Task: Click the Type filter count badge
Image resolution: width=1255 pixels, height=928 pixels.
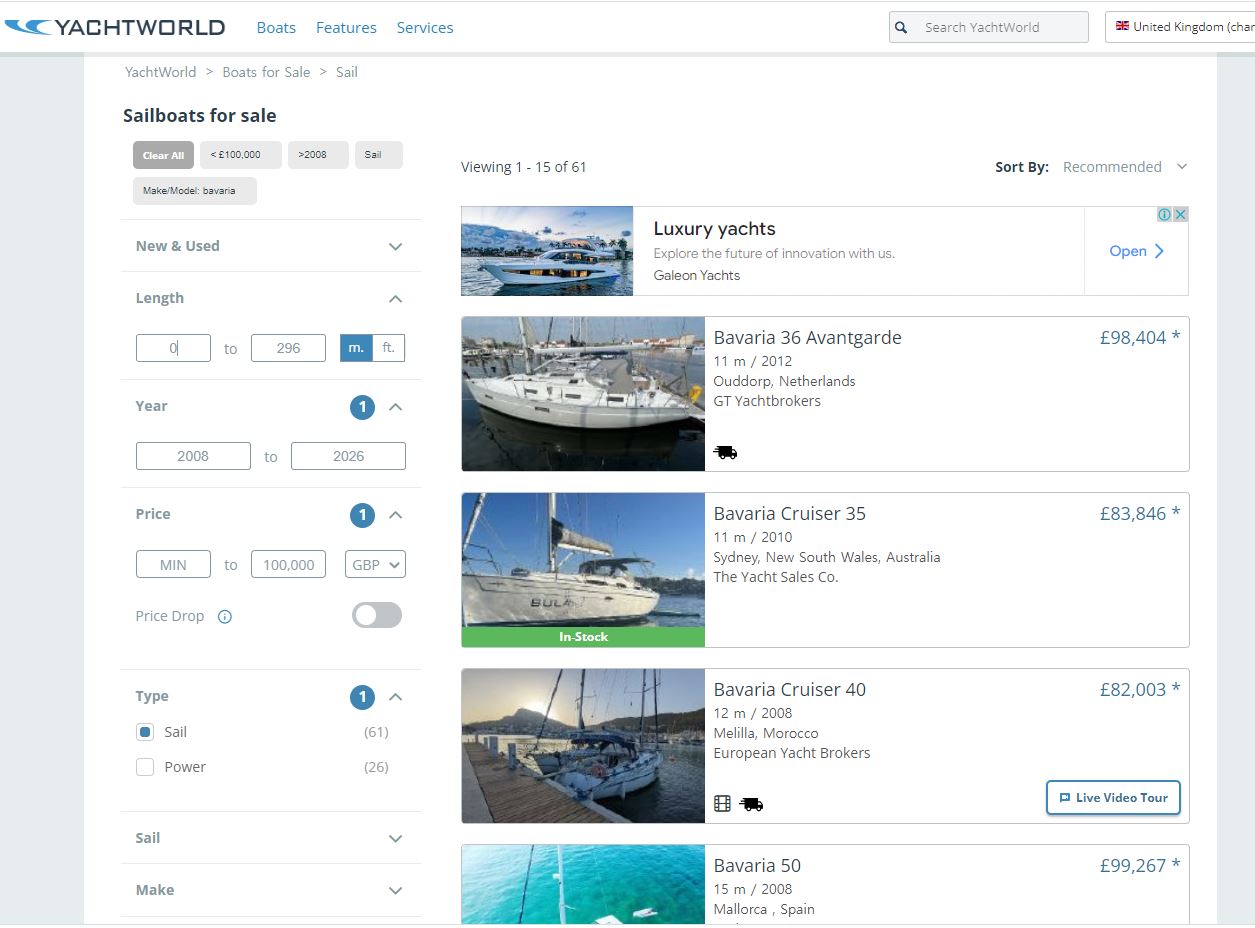Action: point(362,697)
